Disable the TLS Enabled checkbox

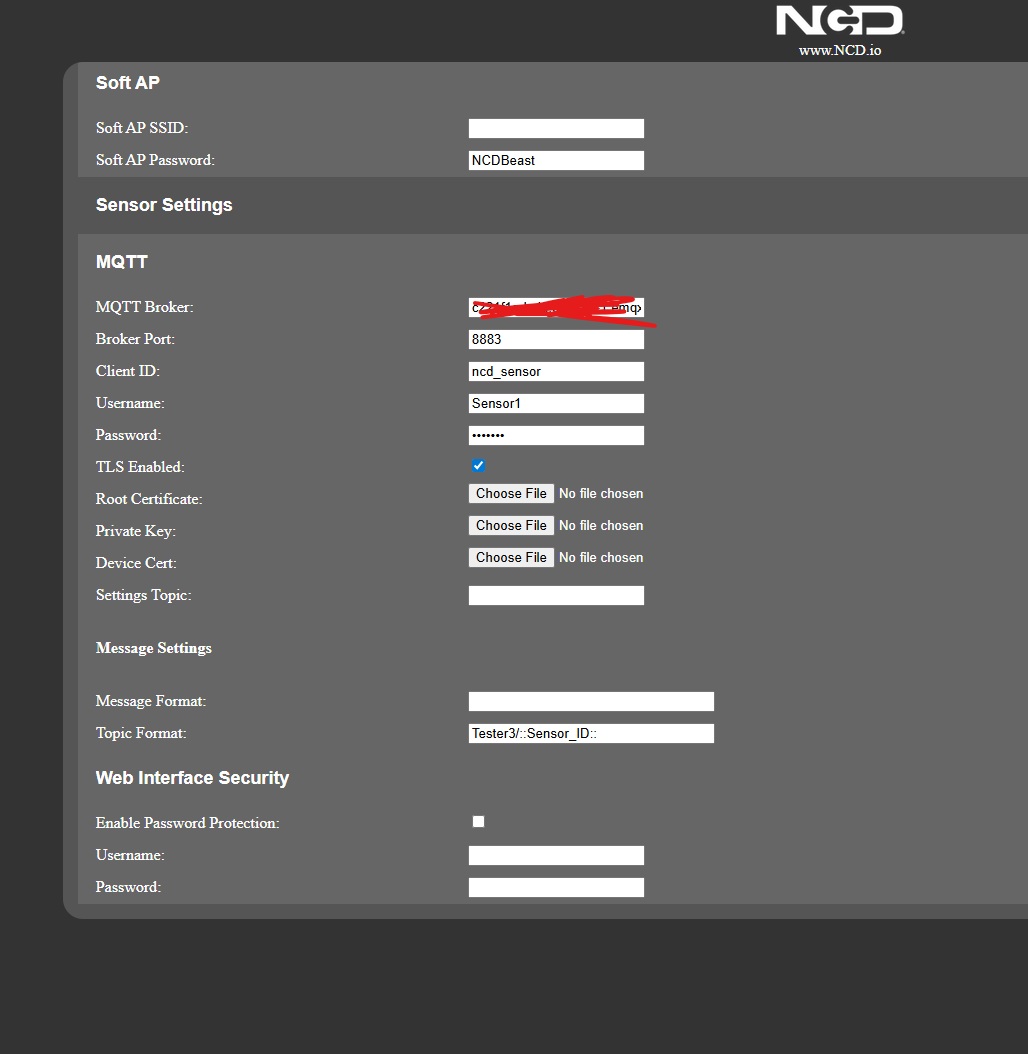(478, 466)
